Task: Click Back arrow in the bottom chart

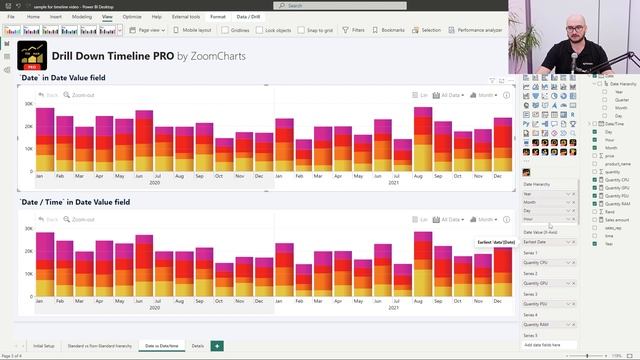Action: click(48, 220)
